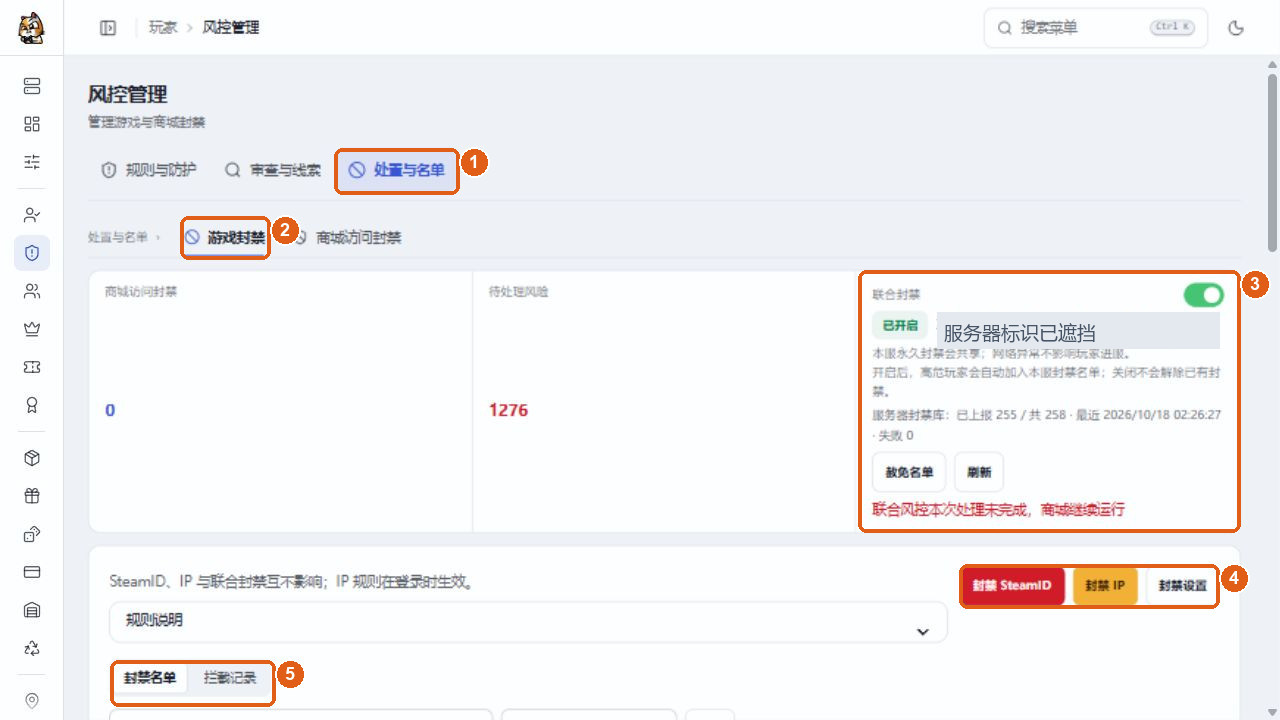Turn off the 联合封禁 switch
Image resolution: width=1280 pixels, height=720 pixels.
[1204, 295]
